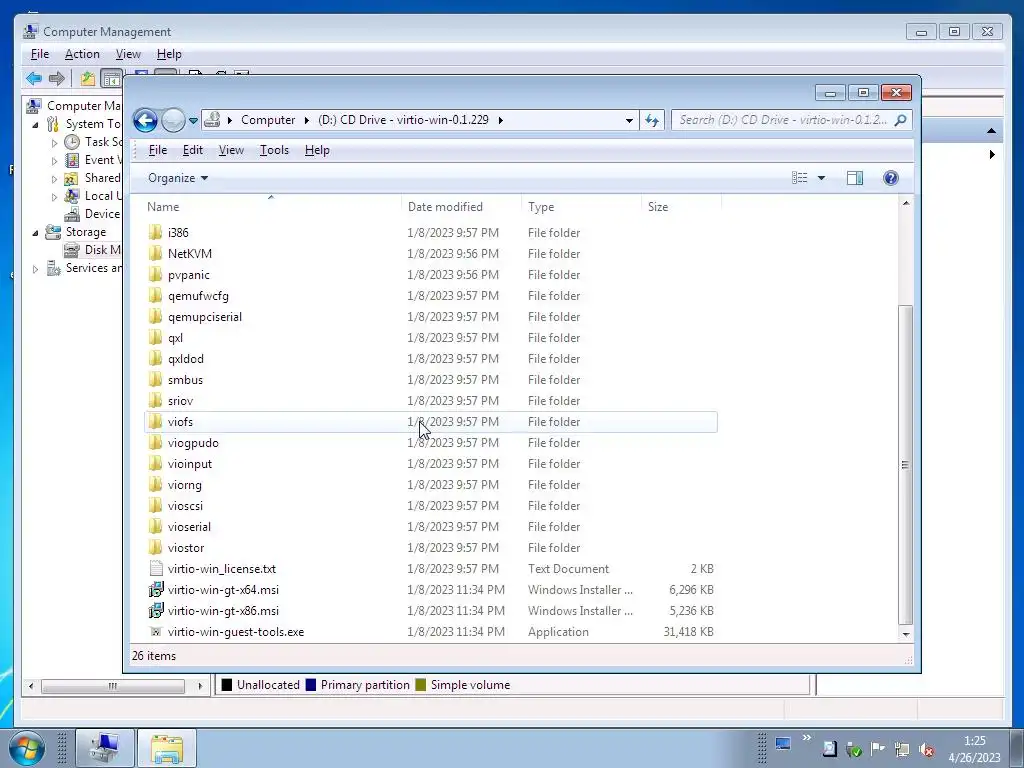Open recent locations dropdown beside Forward arrow
This screenshot has height=768, width=1024.
tap(193, 121)
